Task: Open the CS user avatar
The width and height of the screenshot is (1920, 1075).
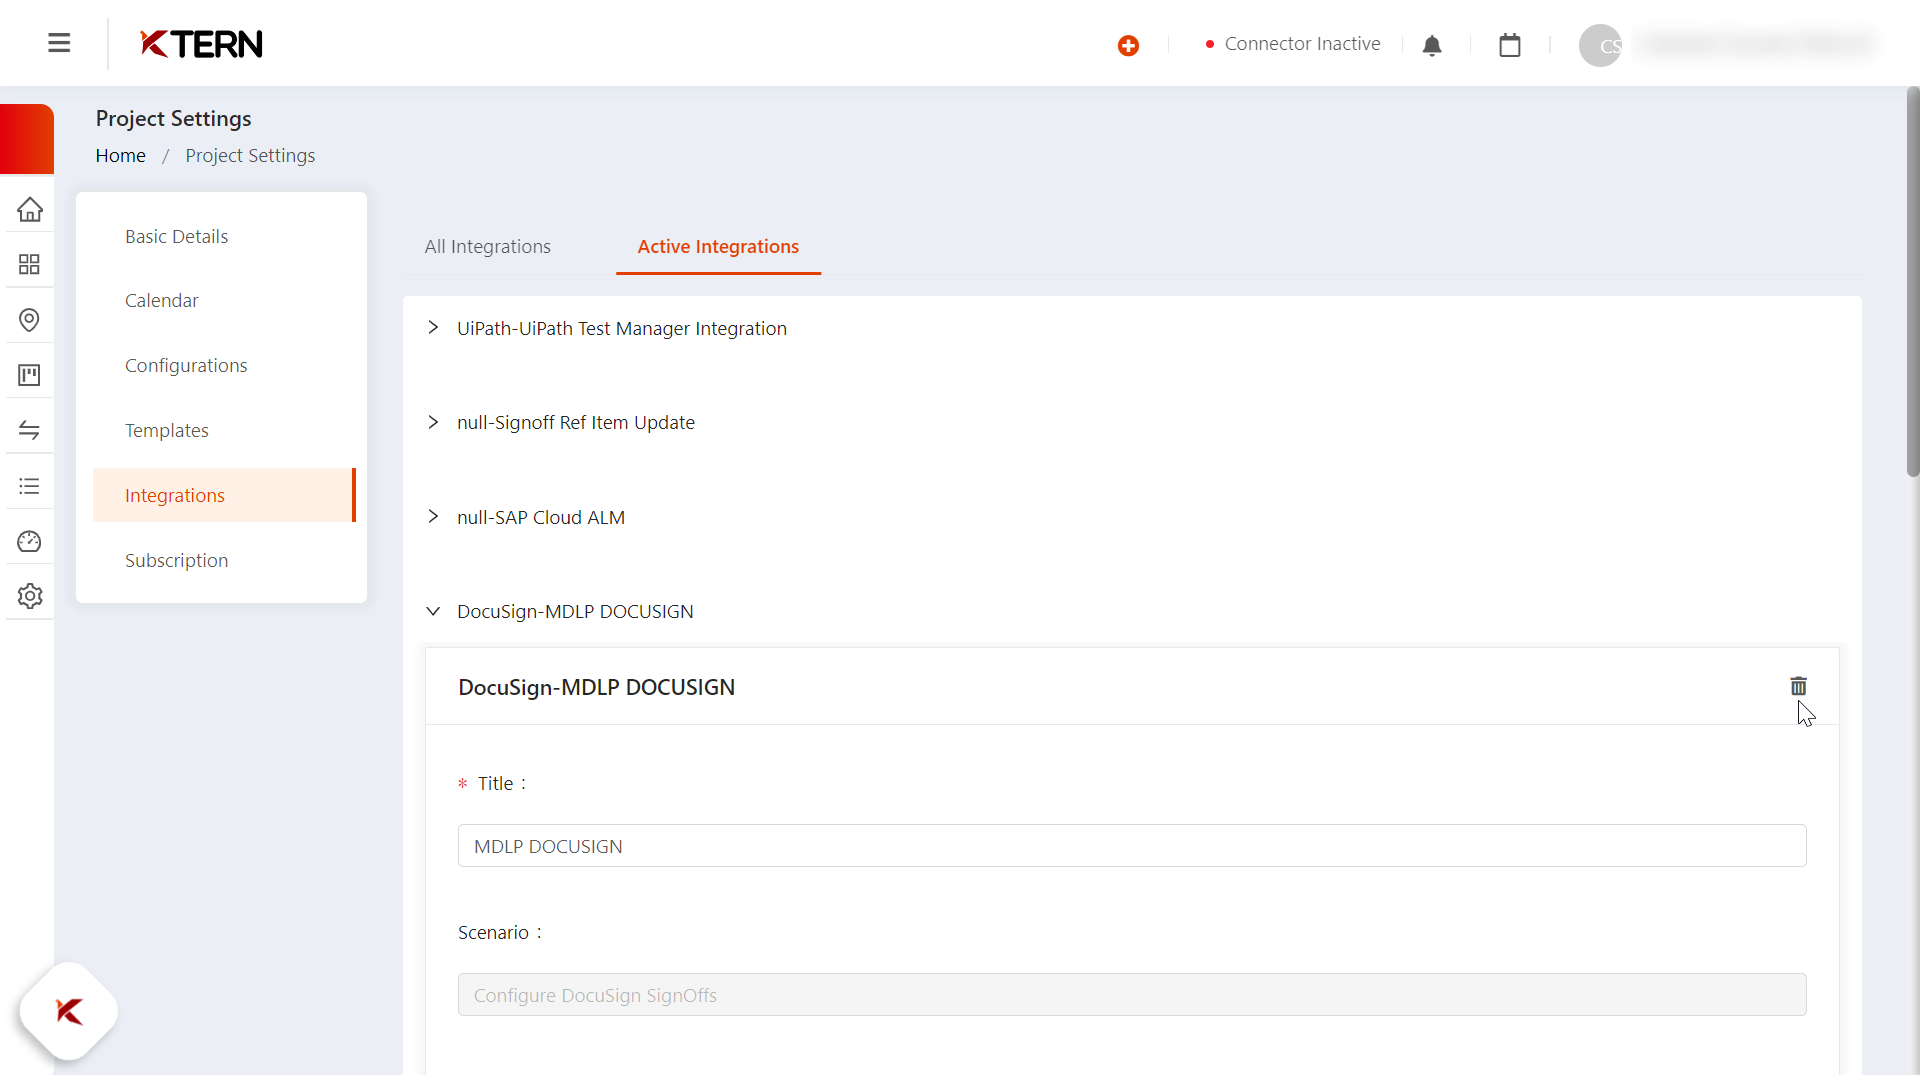Action: pyautogui.click(x=1600, y=45)
